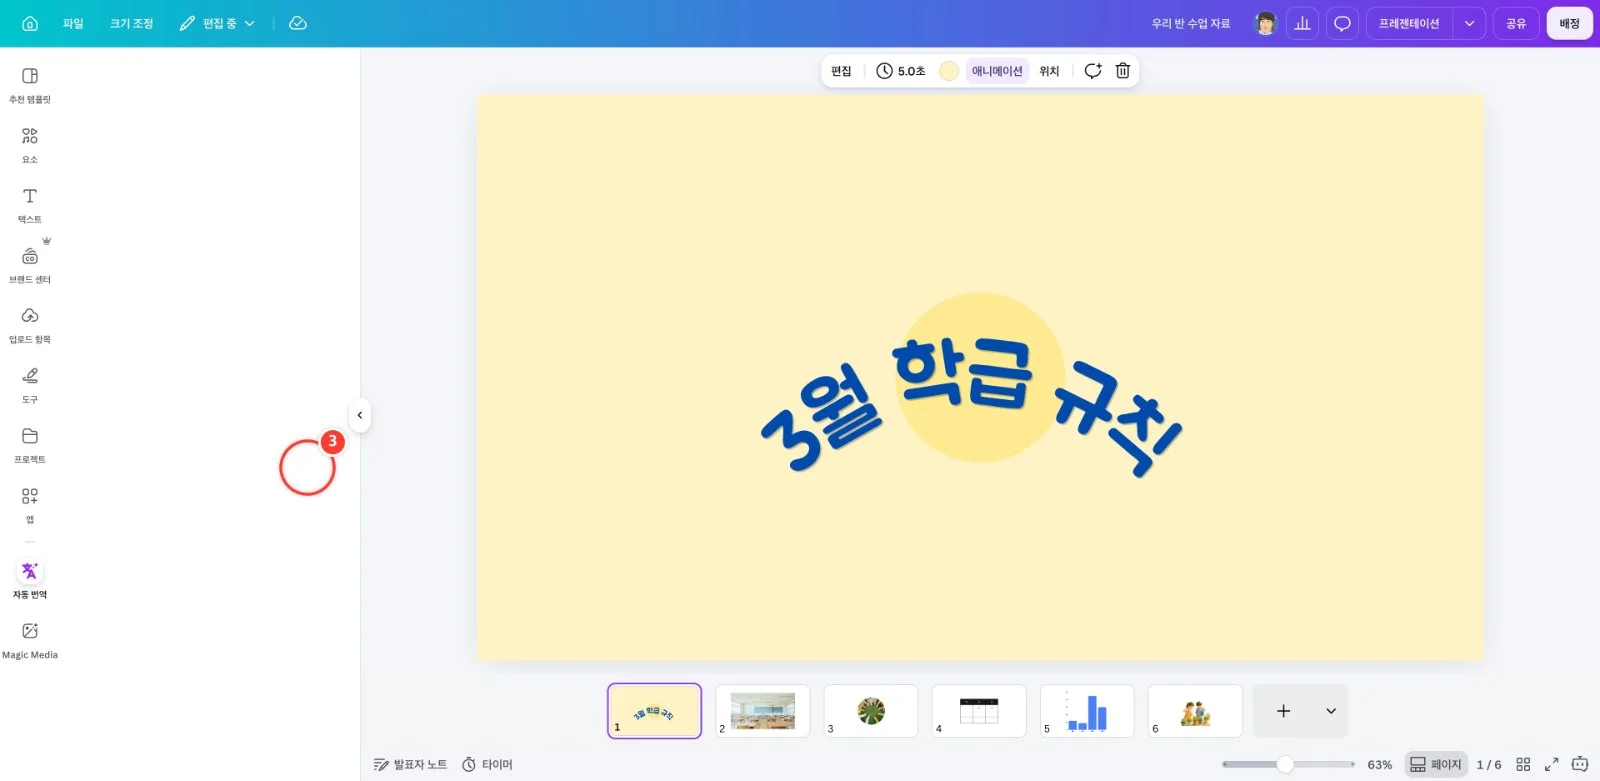
Task: Expand the arrow next to 프레젠테이션
Action: point(1469,23)
